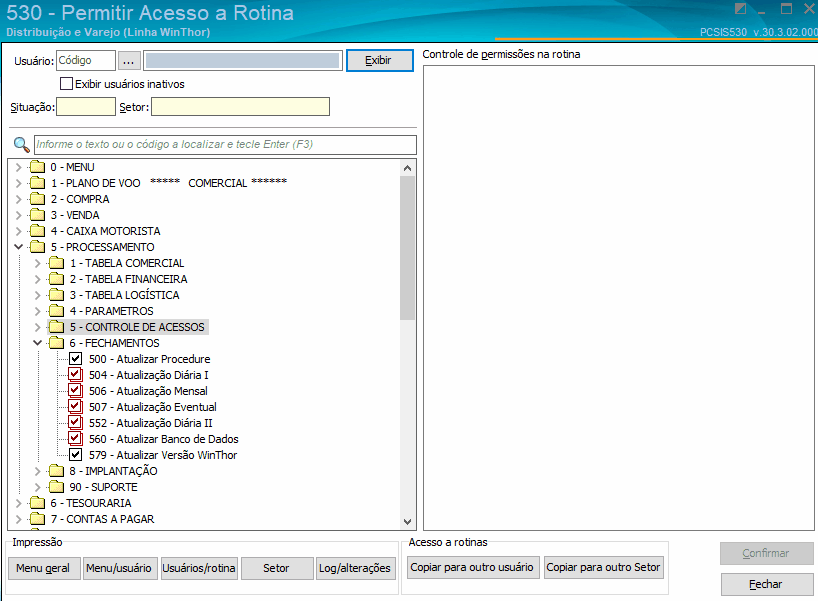
Task: Select 504 - Atualização Diária I text
Action: tap(149, 375)
